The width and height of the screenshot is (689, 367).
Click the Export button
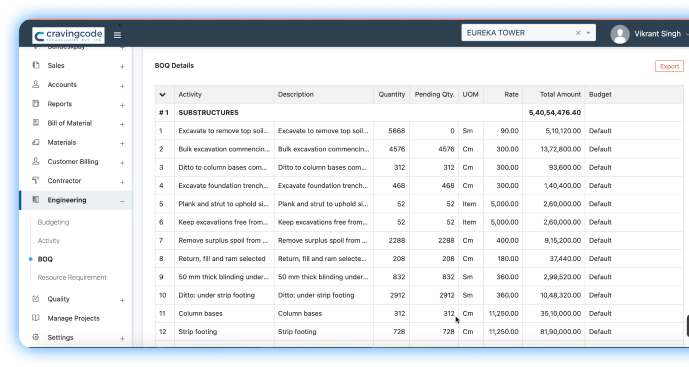[669, 66]
